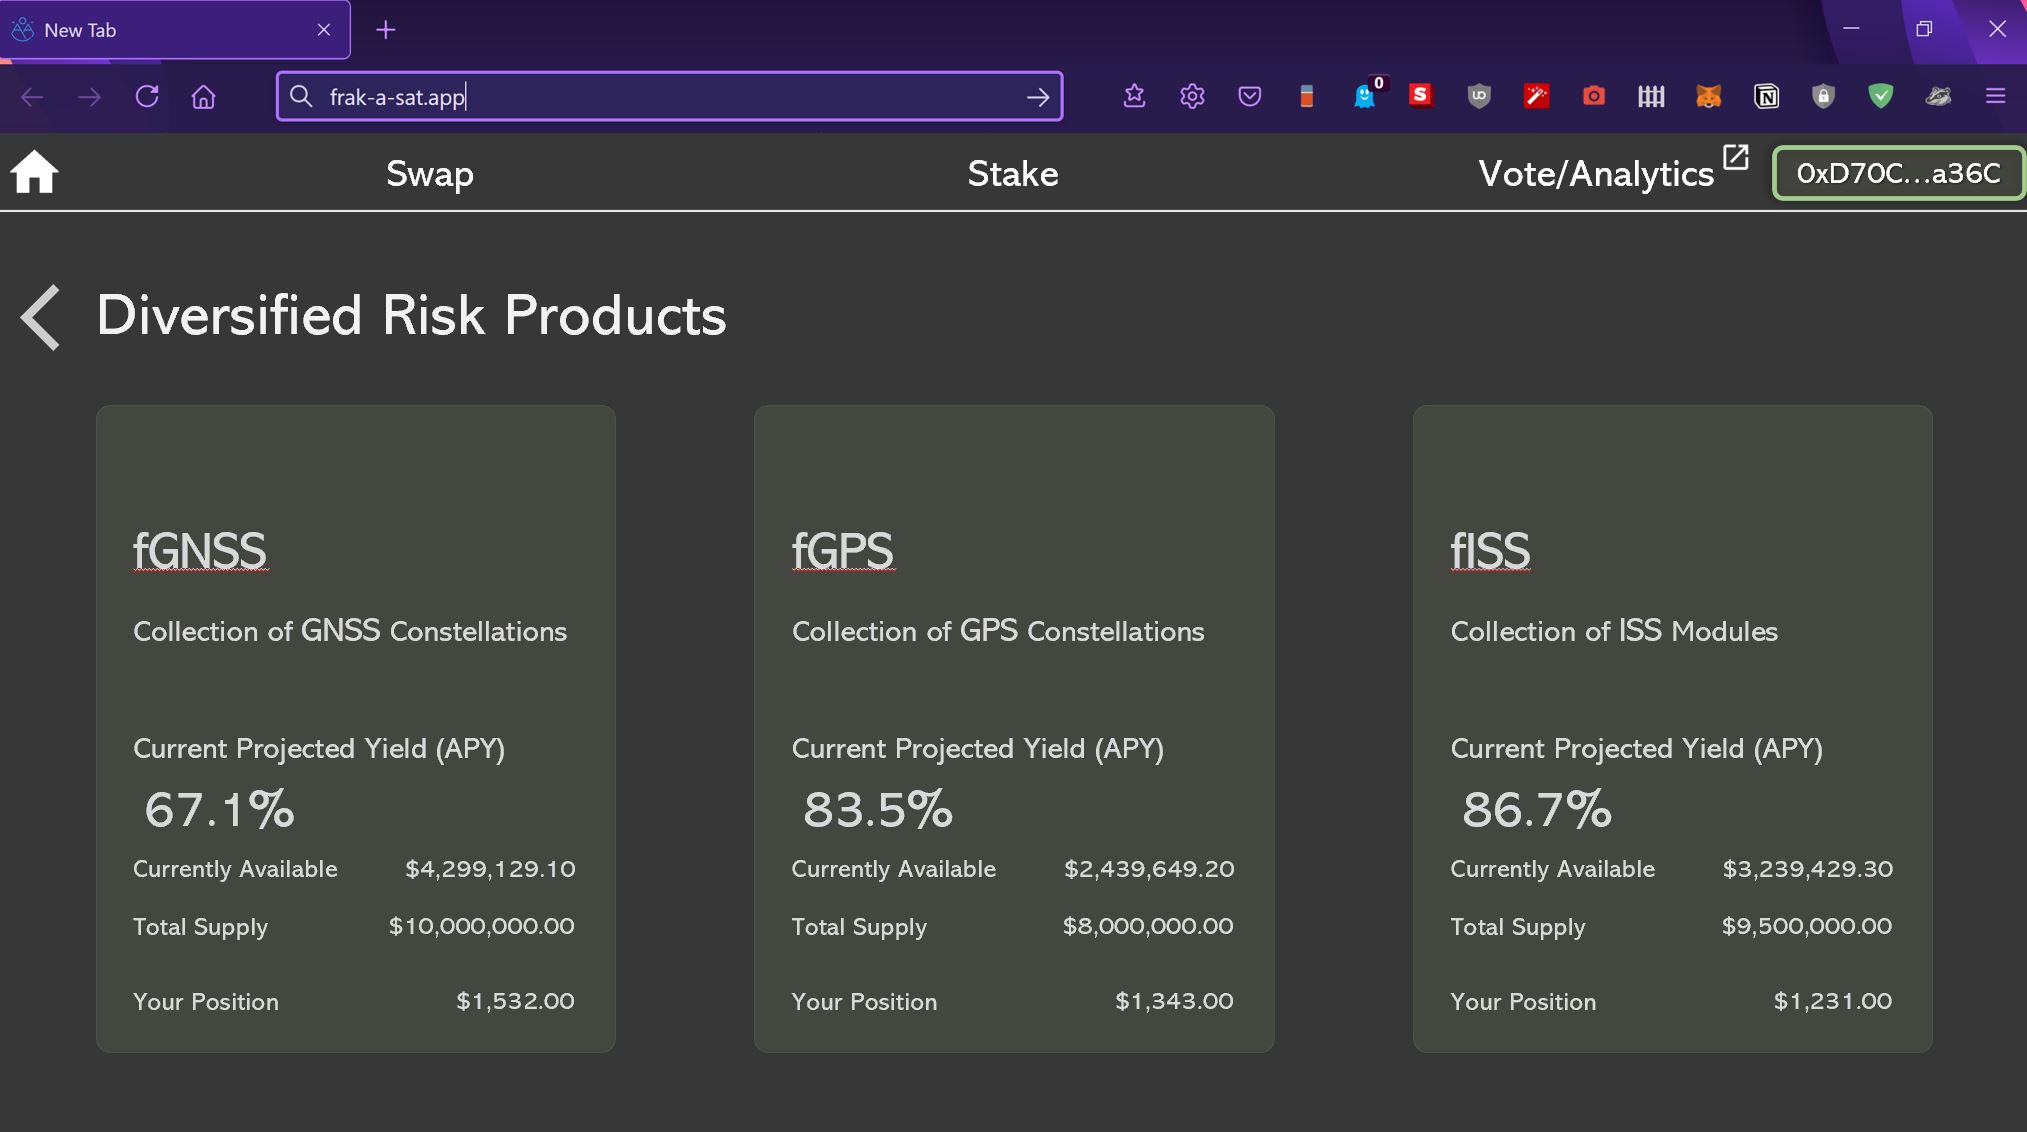Viewport: 2027px width, 1132px height.
Task: Click 'Collection of GNSS Constellations' text
Action: coord(350,631)
